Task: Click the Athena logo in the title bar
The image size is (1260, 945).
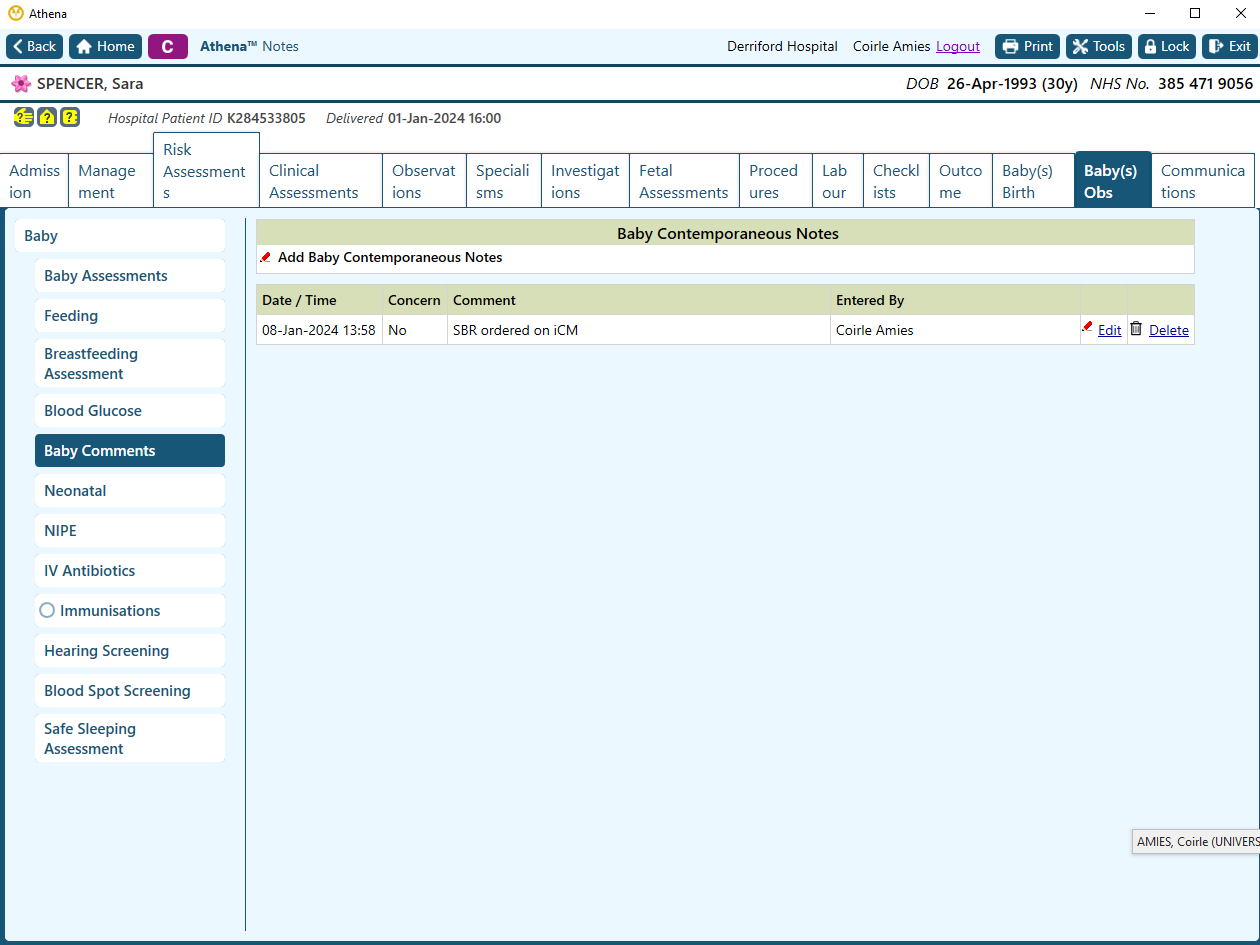Action: point(15,13)
